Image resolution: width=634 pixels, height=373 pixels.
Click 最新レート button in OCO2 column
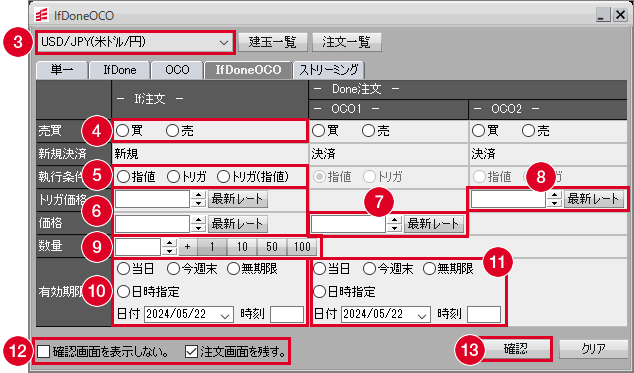tap(594, 199)
